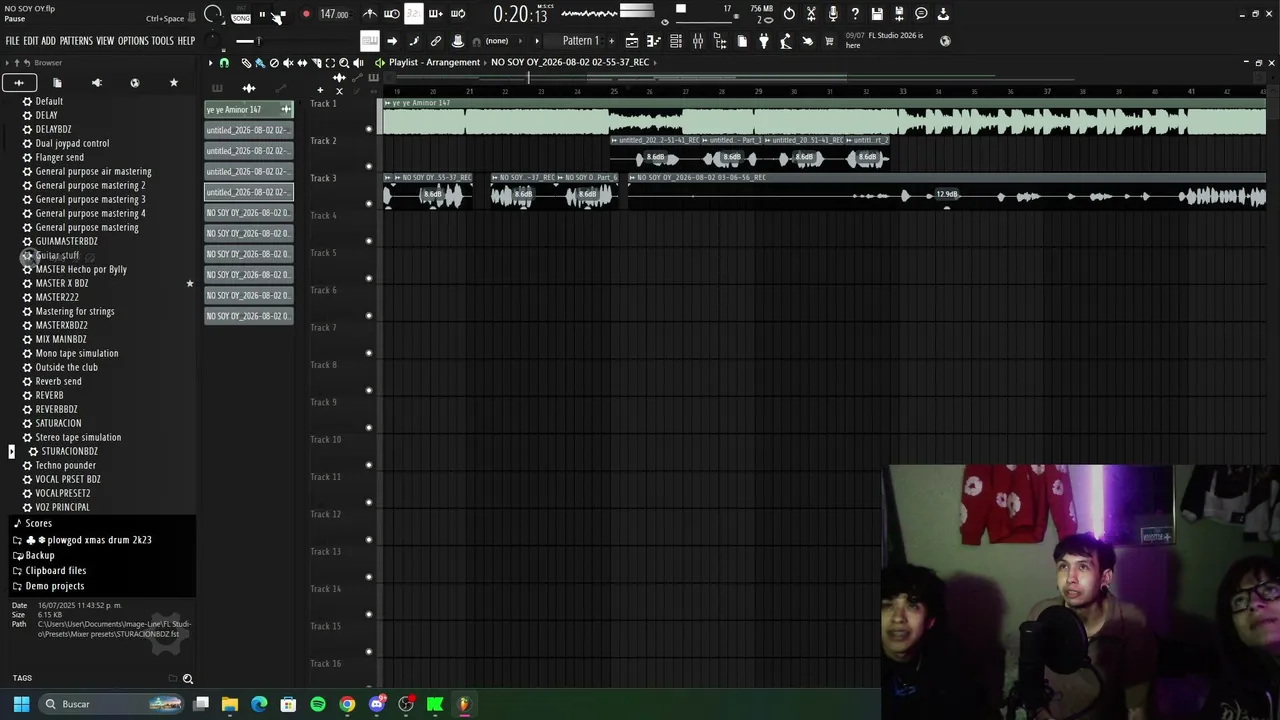Screen dimensions: 1280x720
Task: Open the ADD menu
Action: 48,41
